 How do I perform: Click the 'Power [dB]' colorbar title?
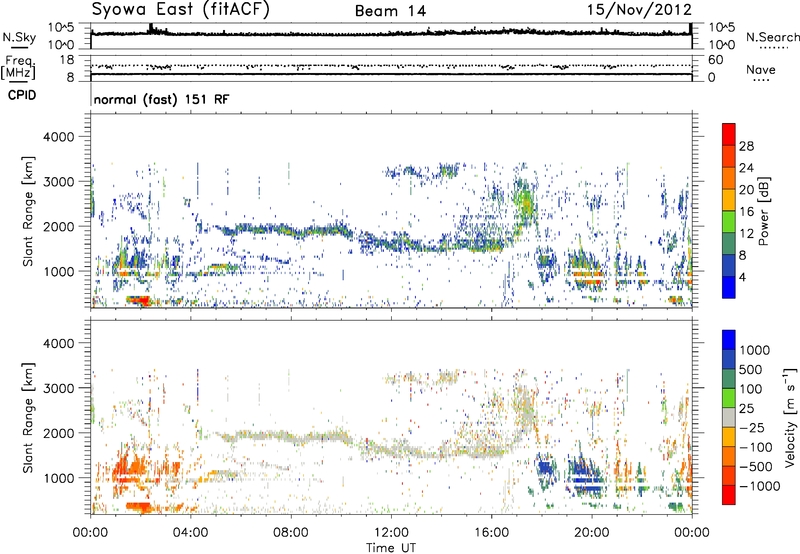(x=764, y=211)
